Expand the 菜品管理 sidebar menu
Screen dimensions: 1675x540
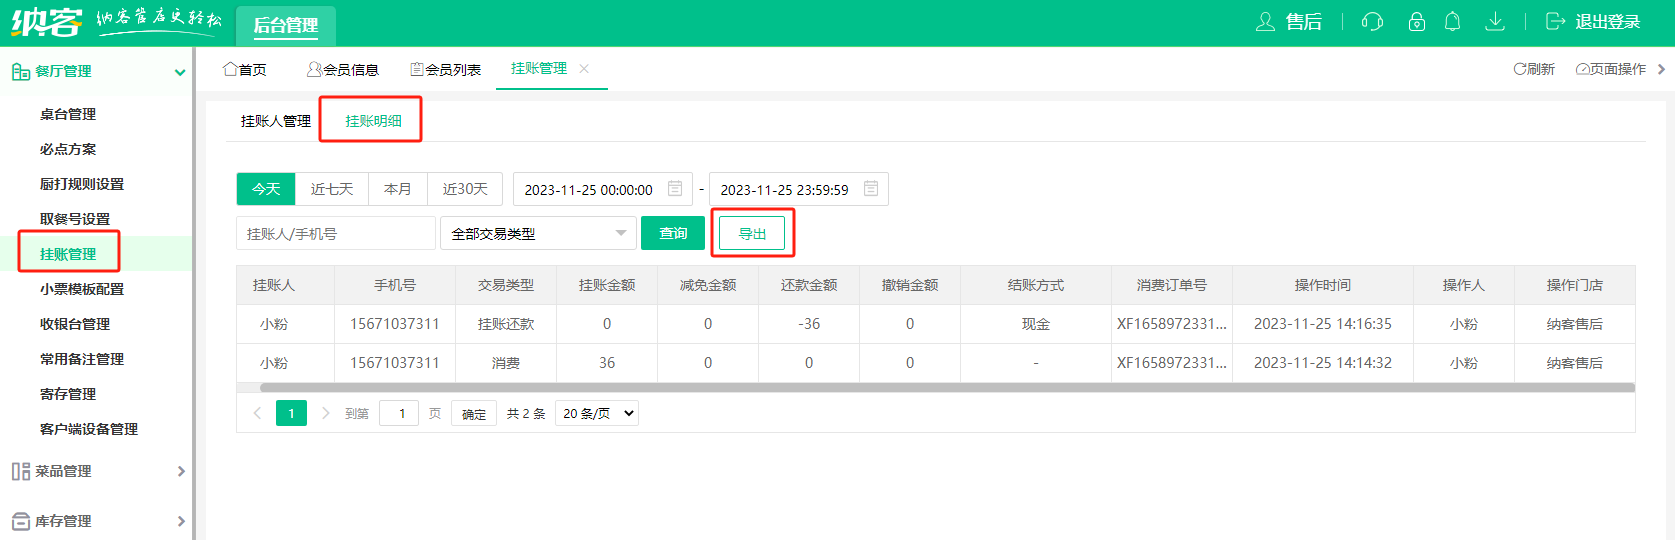click(97, 471)
